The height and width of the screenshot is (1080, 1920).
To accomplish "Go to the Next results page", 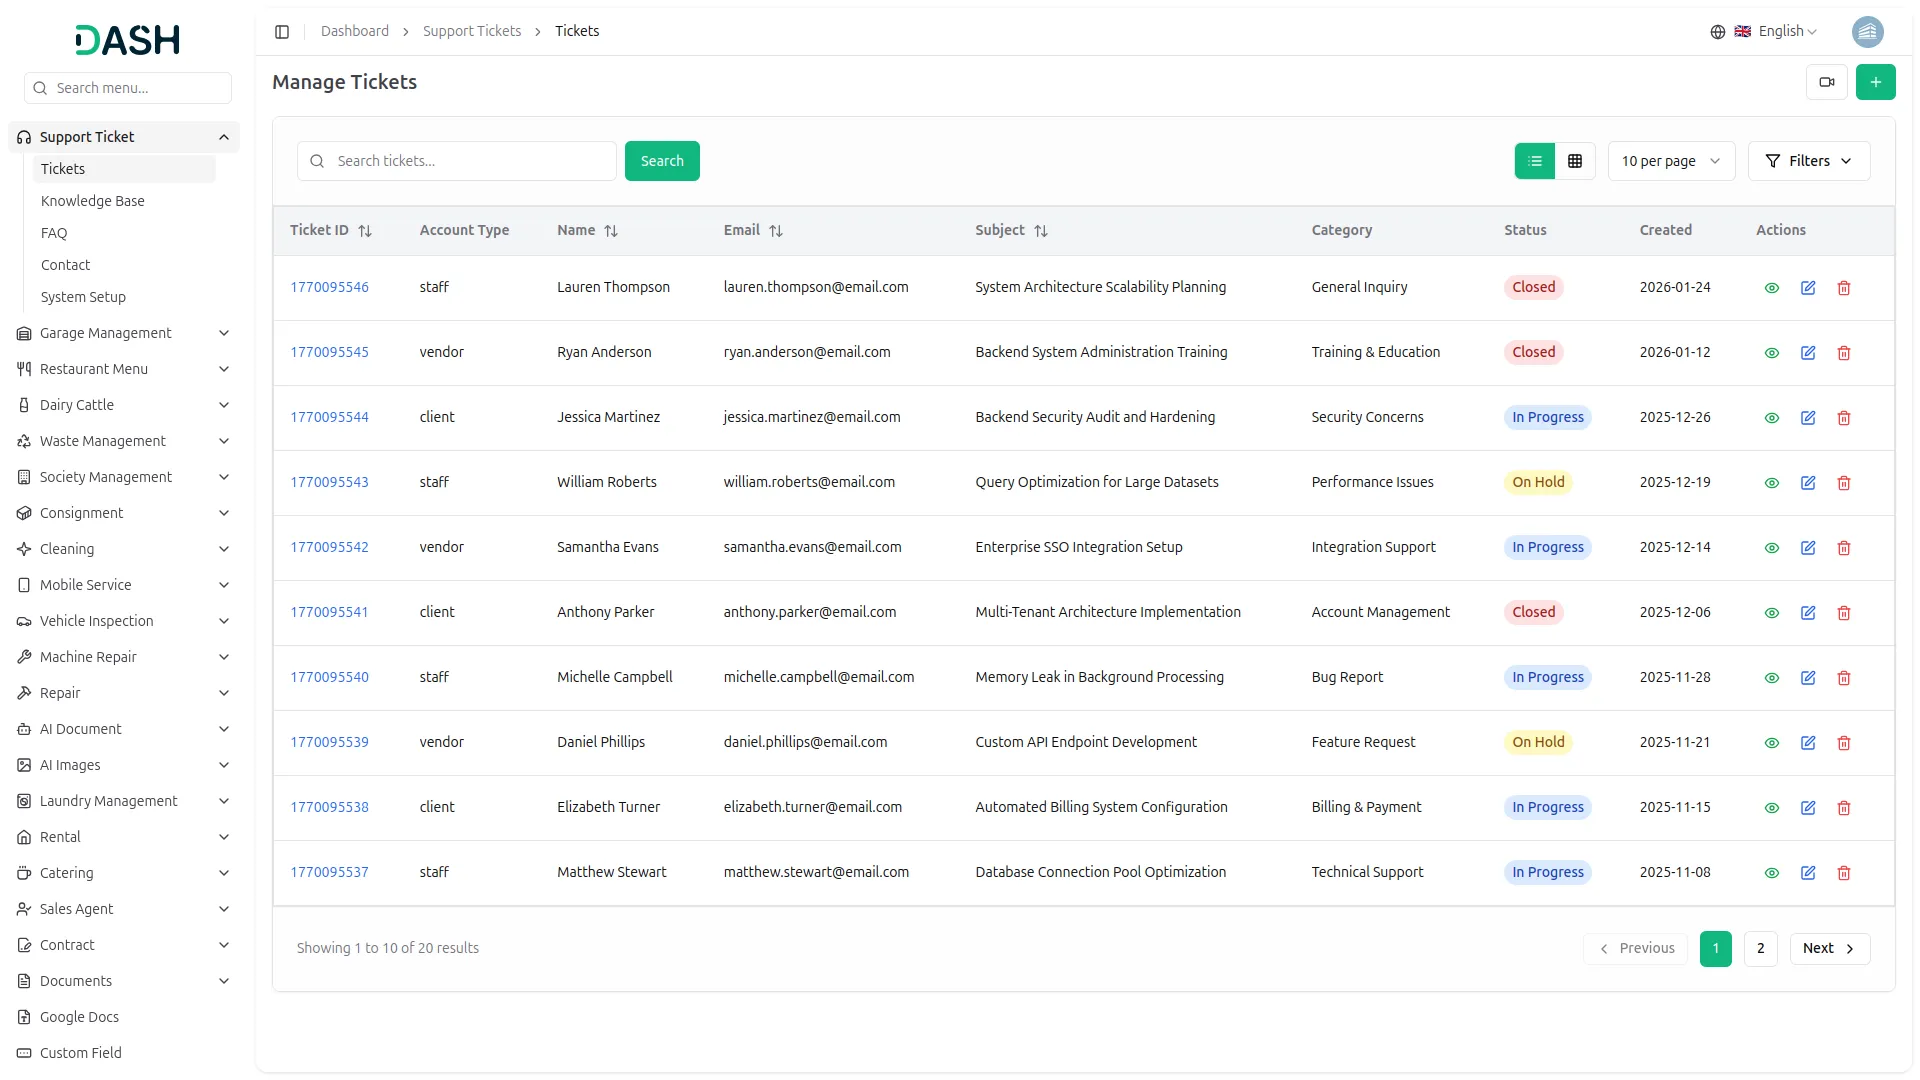I will pyautogui.click(x=1829, y=949).
